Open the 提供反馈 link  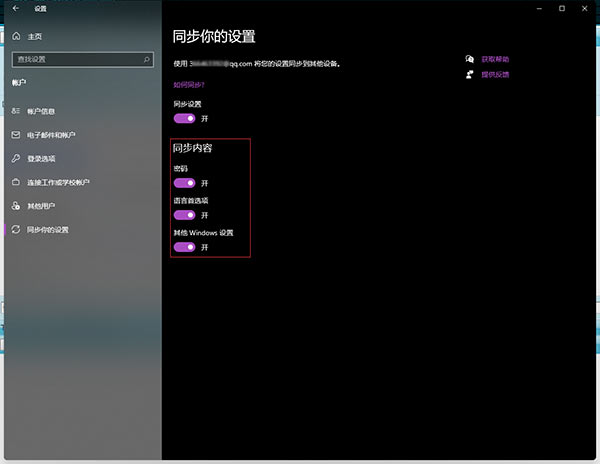pyautogui.click(x=495, y=74)
